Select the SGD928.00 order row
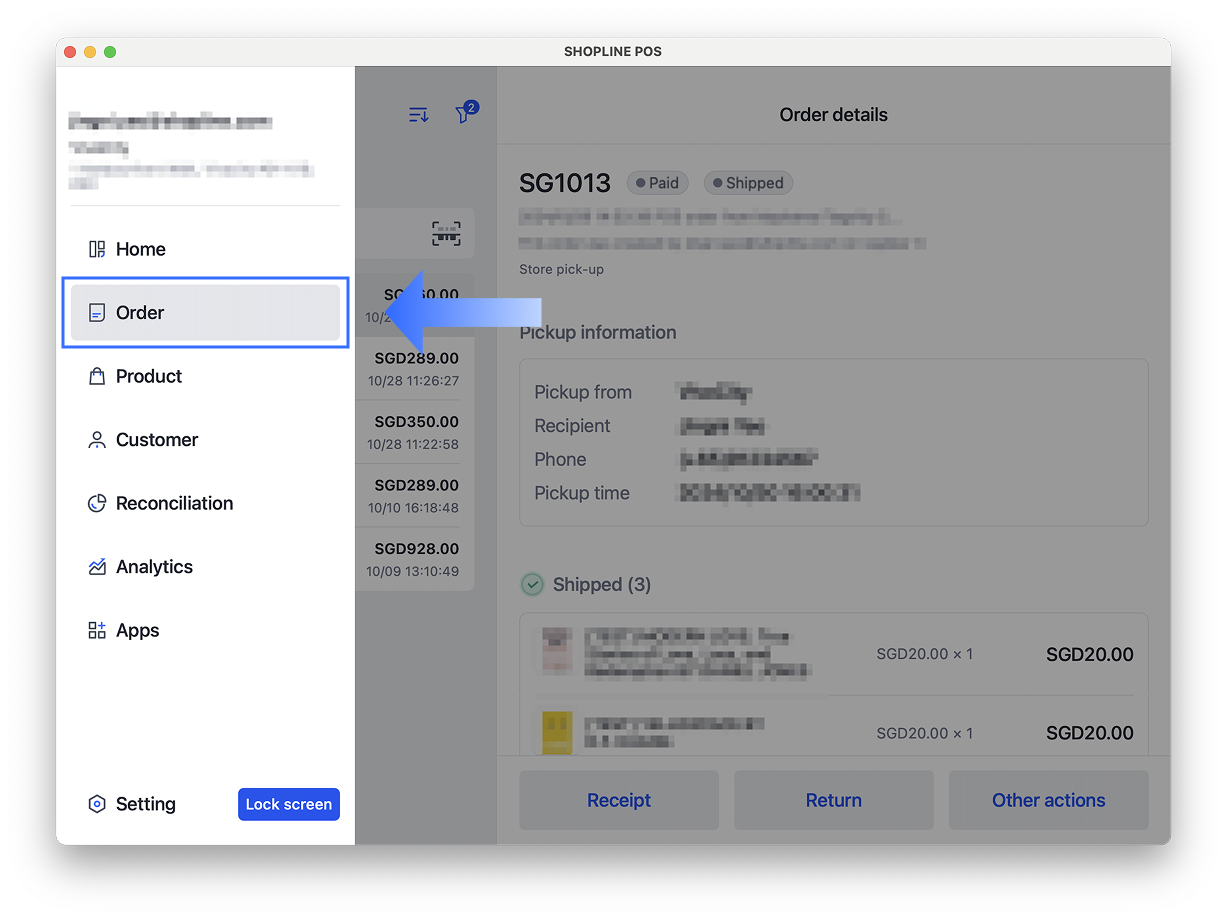The width and height of the screenshot is (1227, 919). tap(415, 559)
